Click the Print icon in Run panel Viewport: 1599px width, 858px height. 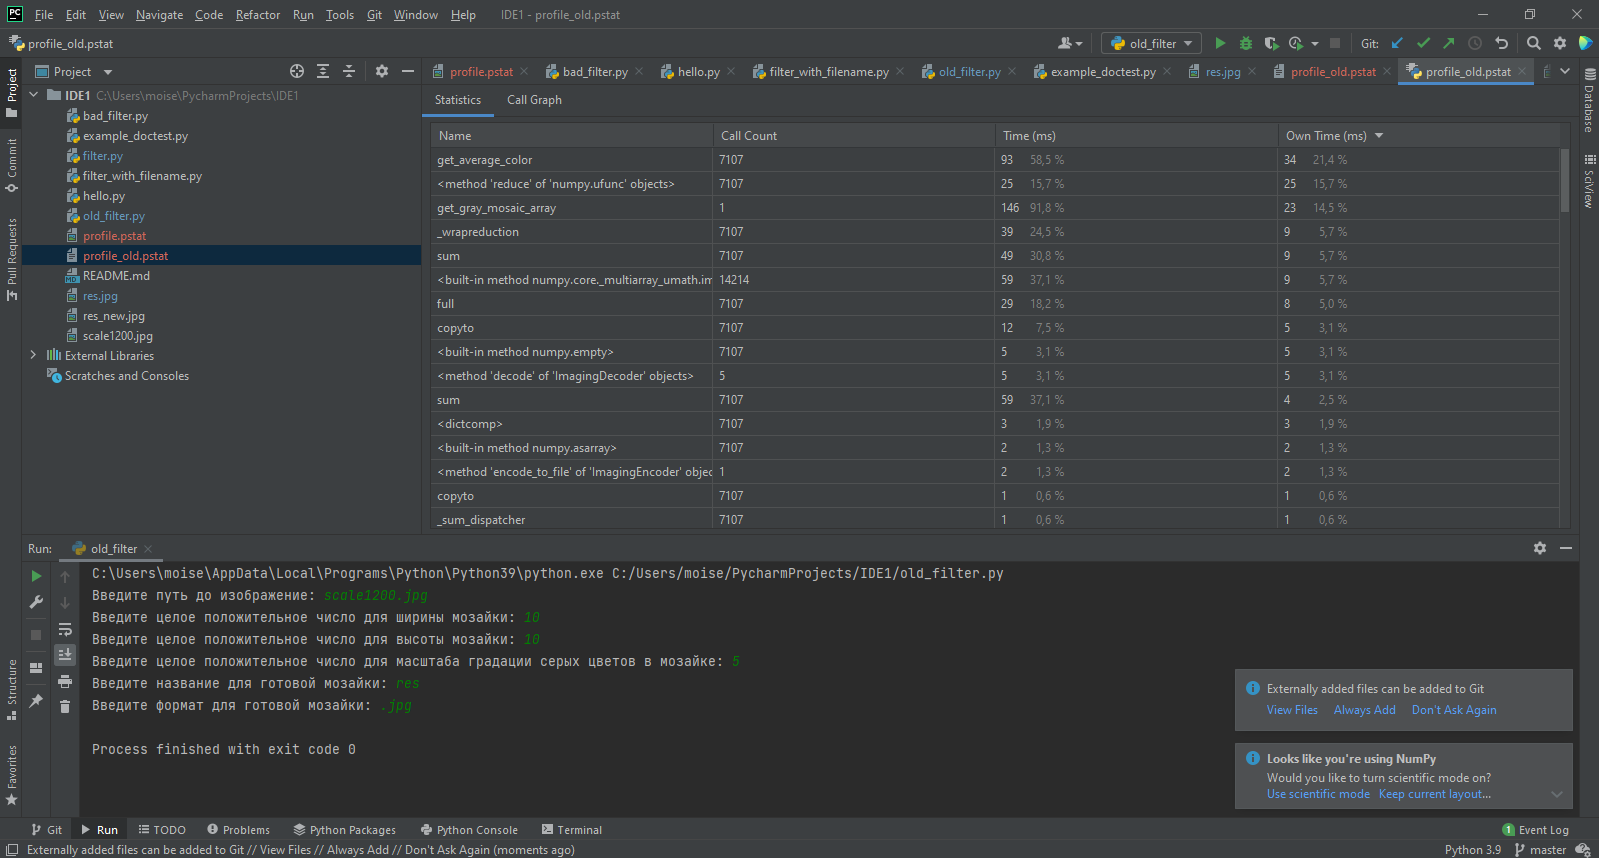[x=65, y=681]
